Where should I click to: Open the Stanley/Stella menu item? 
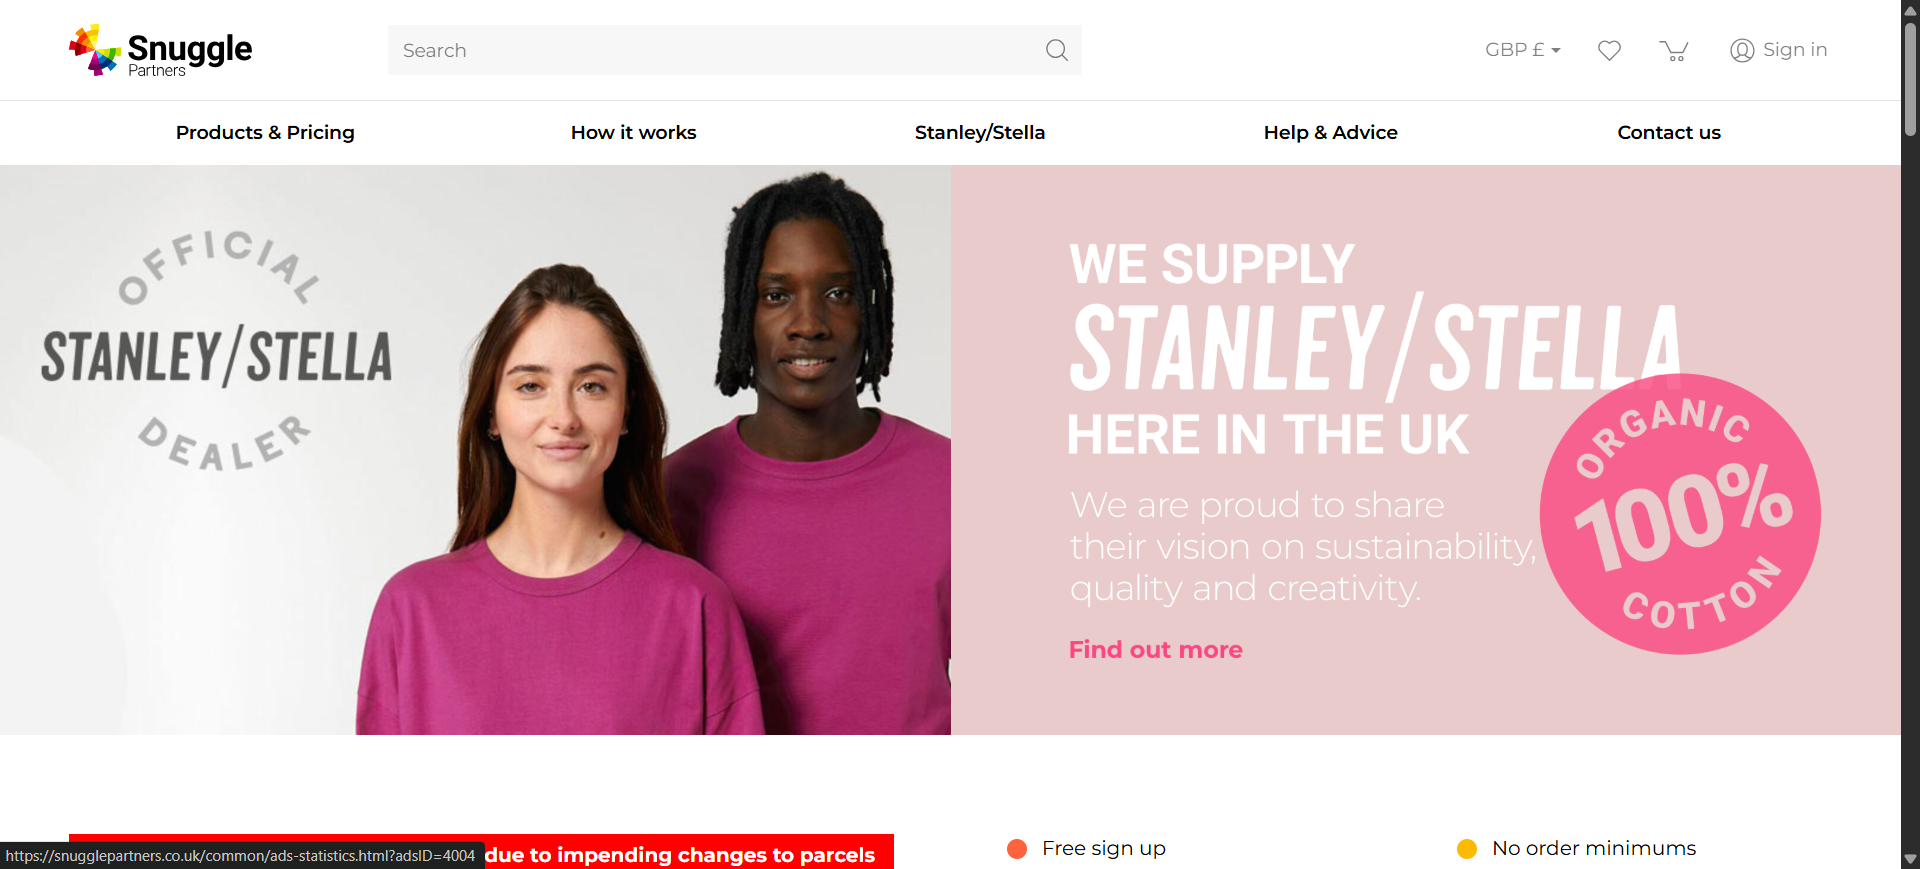tap(980, 132)
